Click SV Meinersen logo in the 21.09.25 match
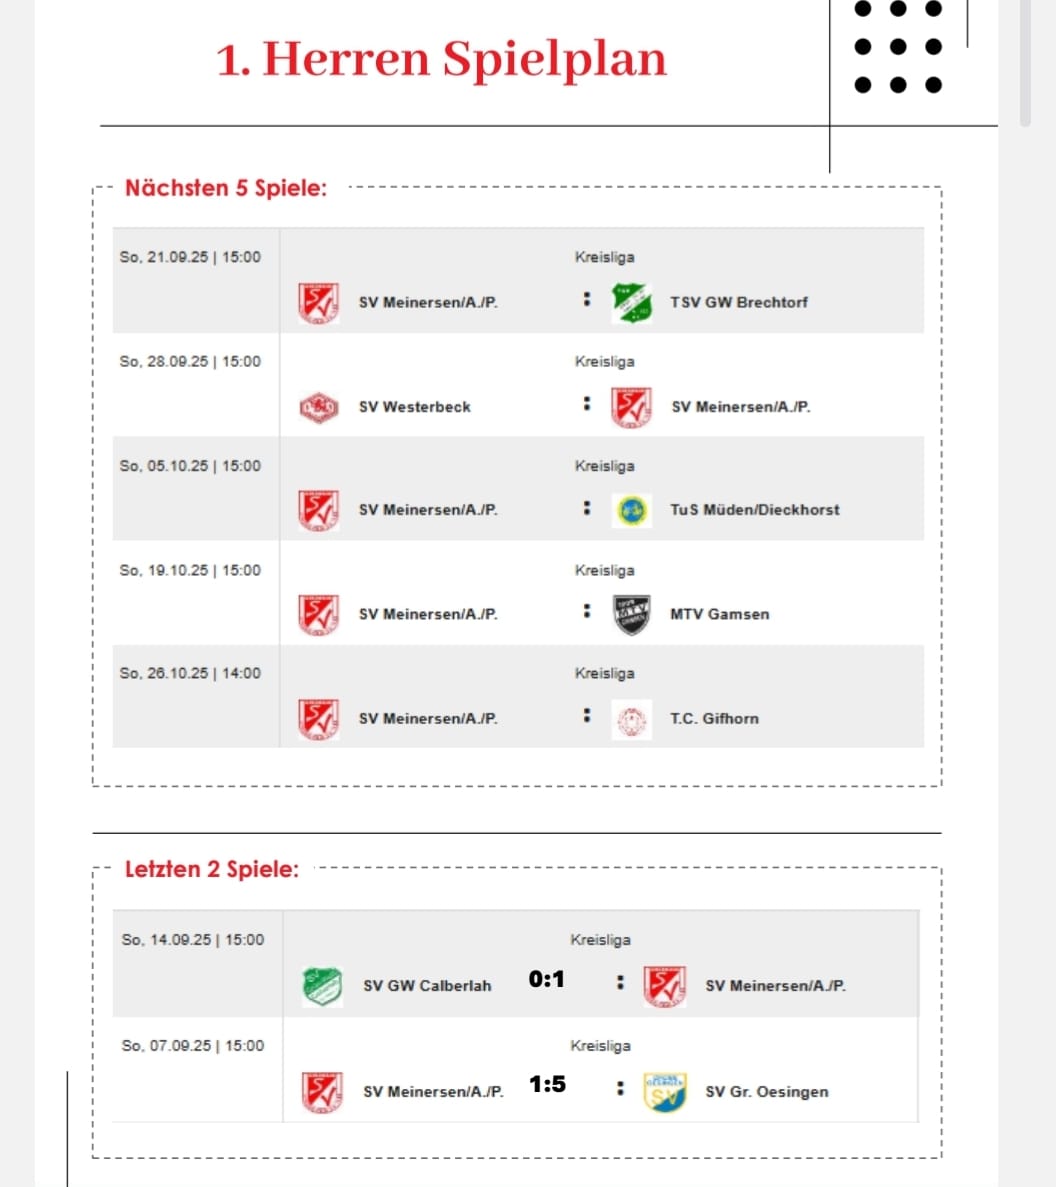 tap(318, 303)
